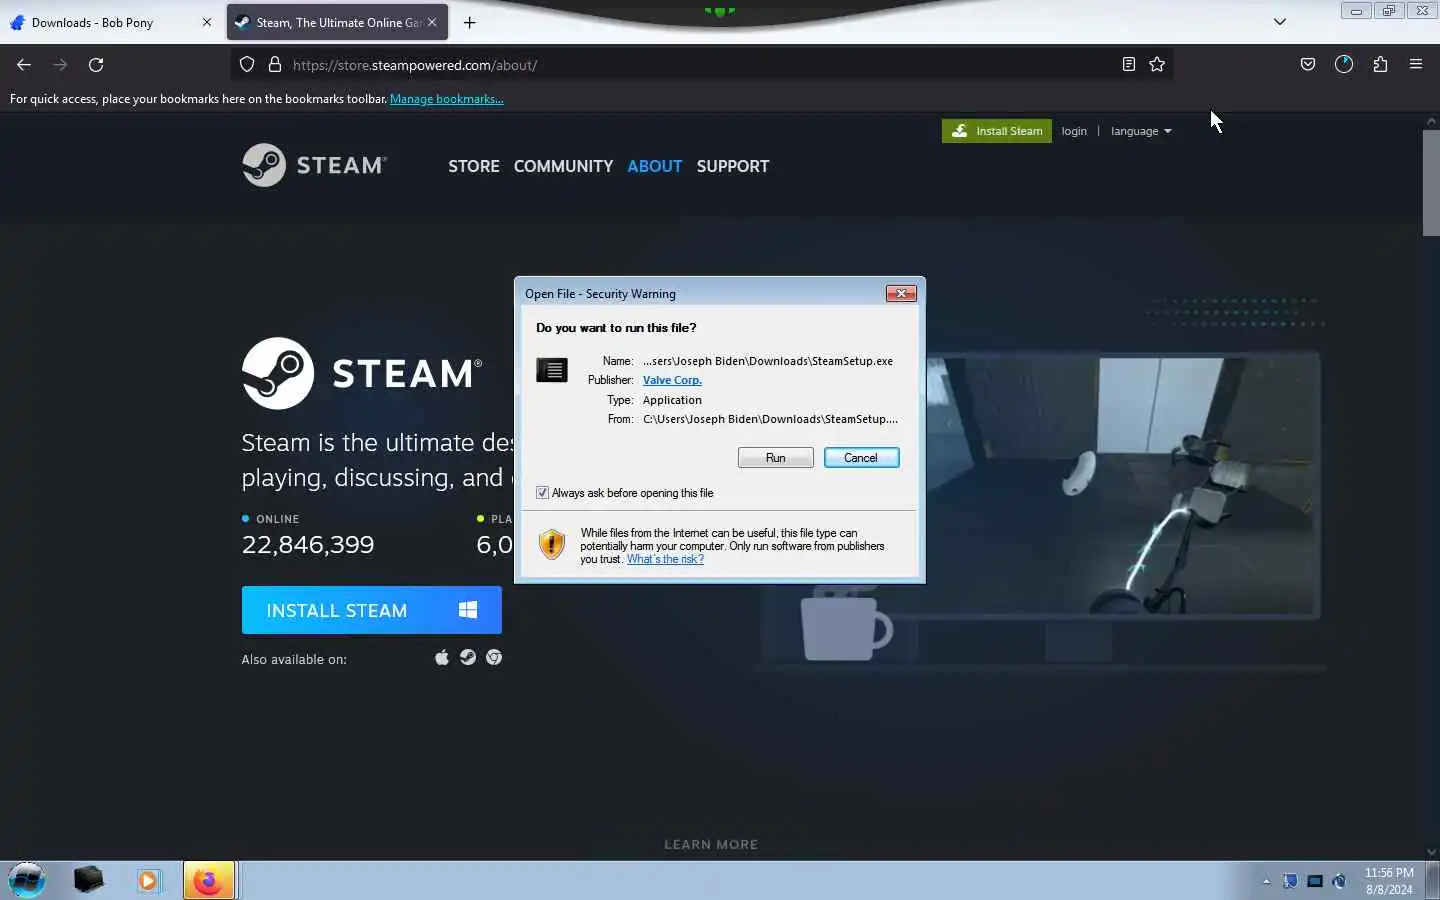Toggle reader view icon in address bar
Viewport: 1440px width, 900px height.
(1128, 65)
